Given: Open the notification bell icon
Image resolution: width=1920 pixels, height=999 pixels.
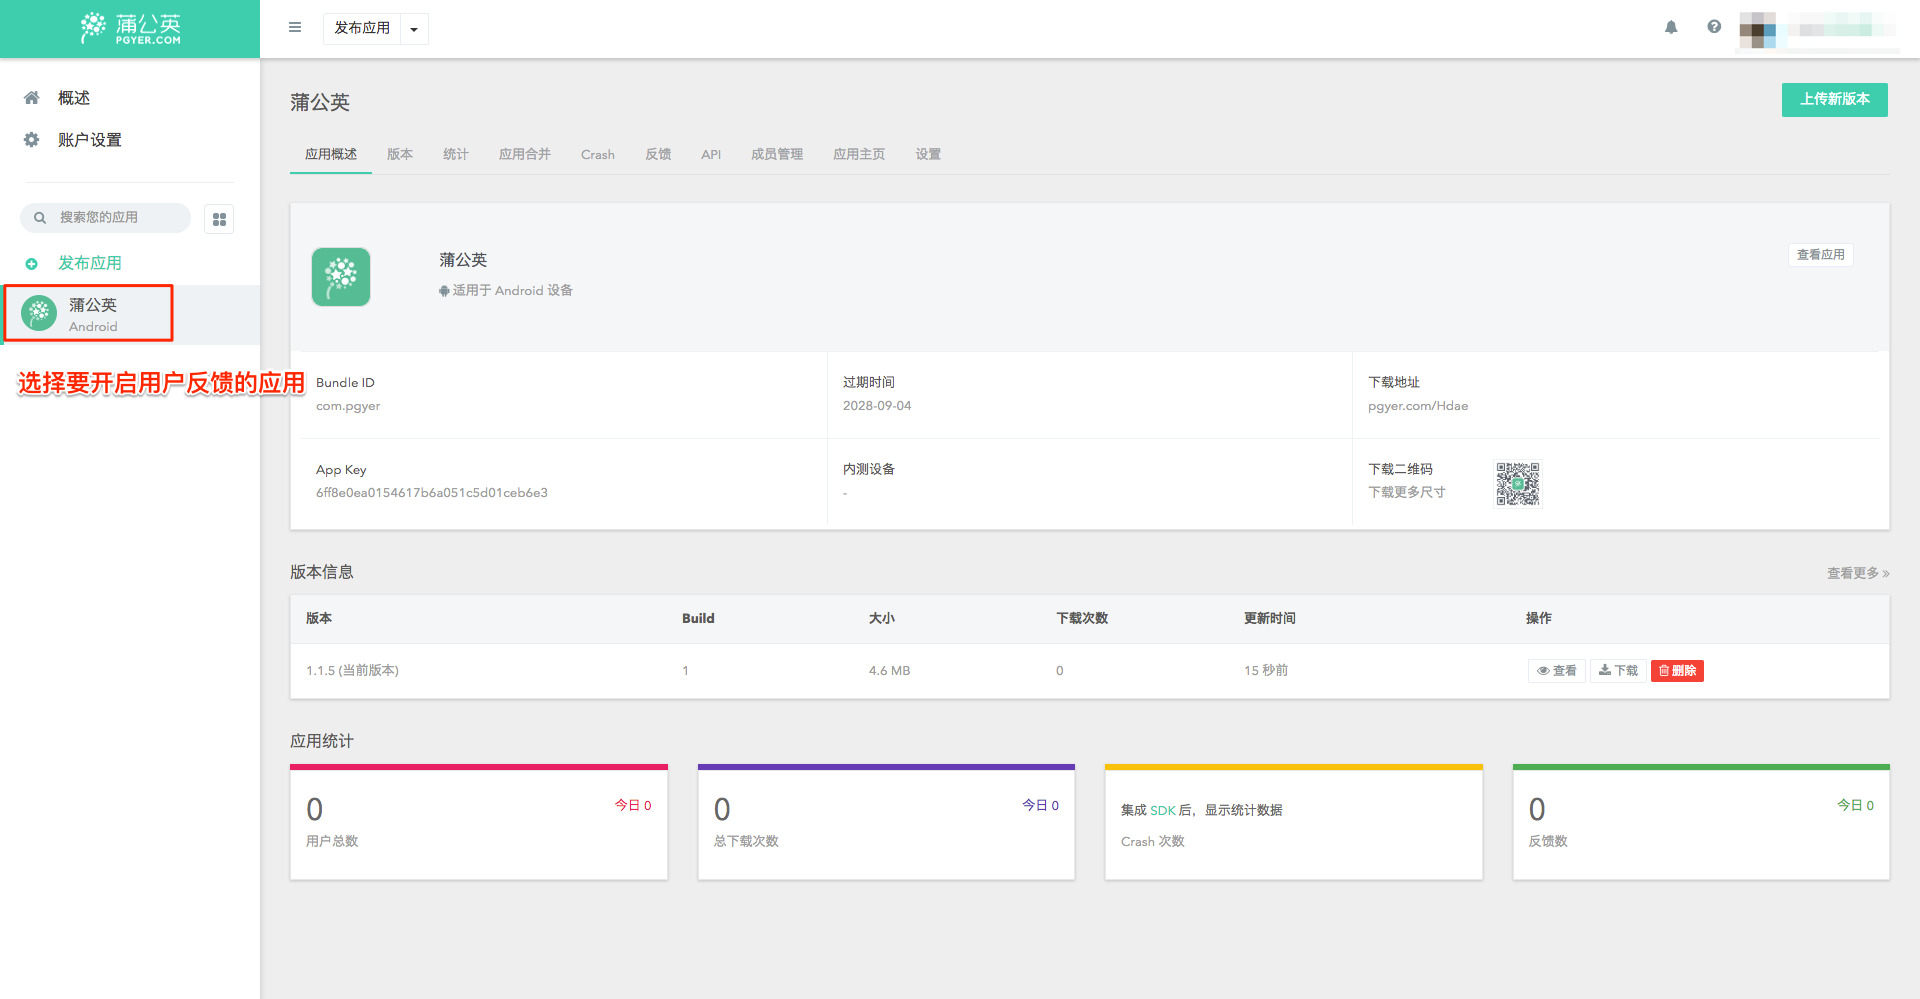Looking at the screenshot, I should 1671,28.
